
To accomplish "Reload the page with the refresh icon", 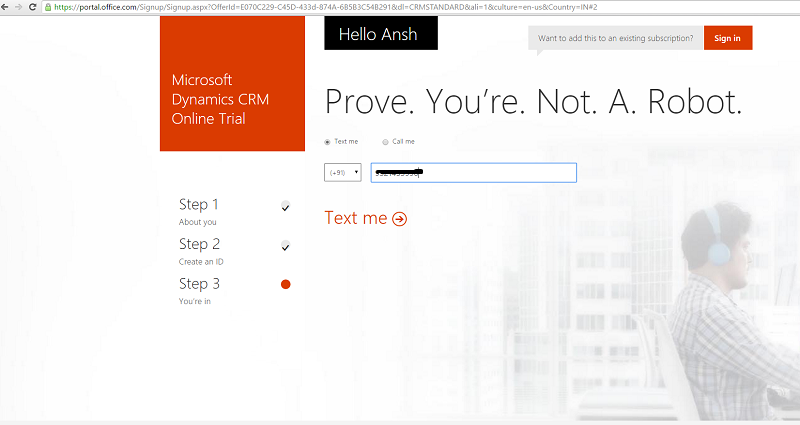I will pos(34,7).
